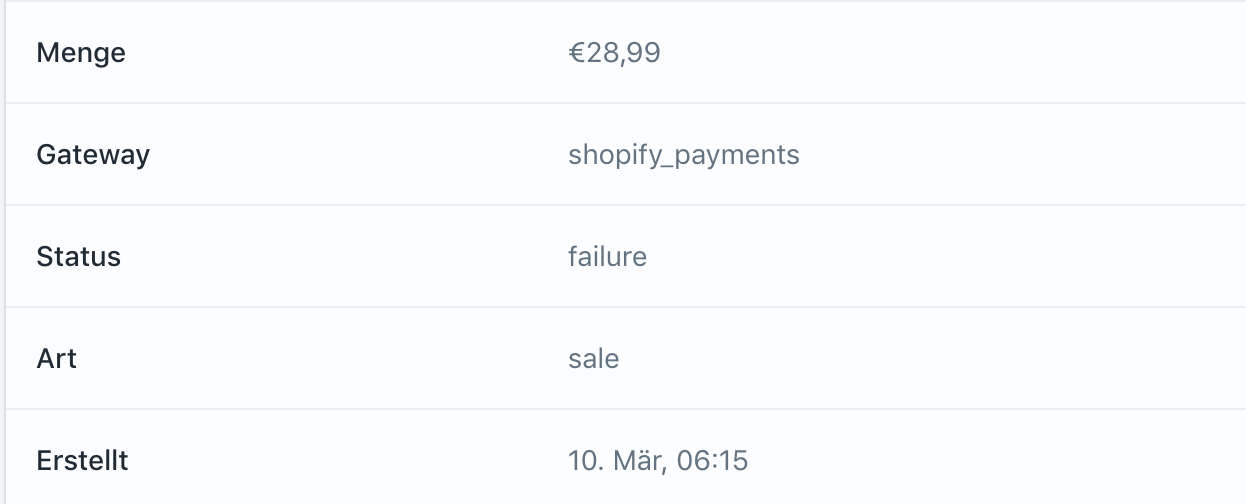Click the date 10. Mär
The image size is (1246, 504).
pos(617,460)
